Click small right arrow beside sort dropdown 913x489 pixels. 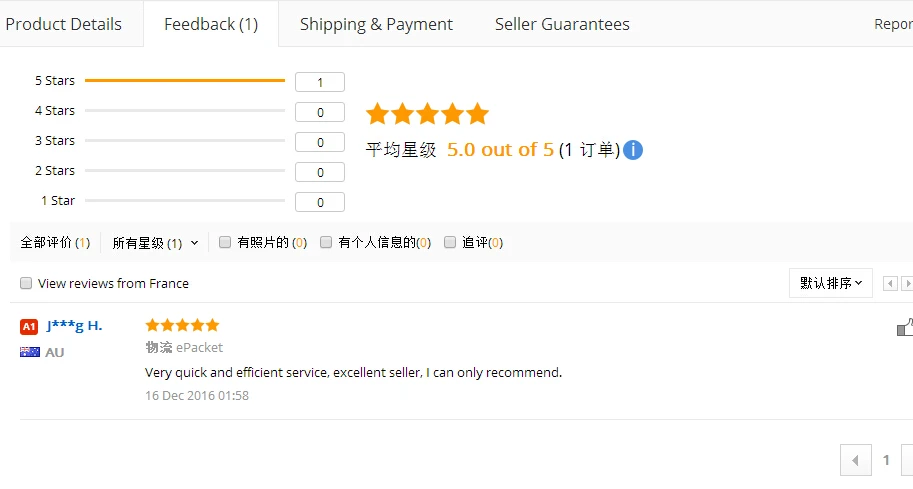[907, 284]
